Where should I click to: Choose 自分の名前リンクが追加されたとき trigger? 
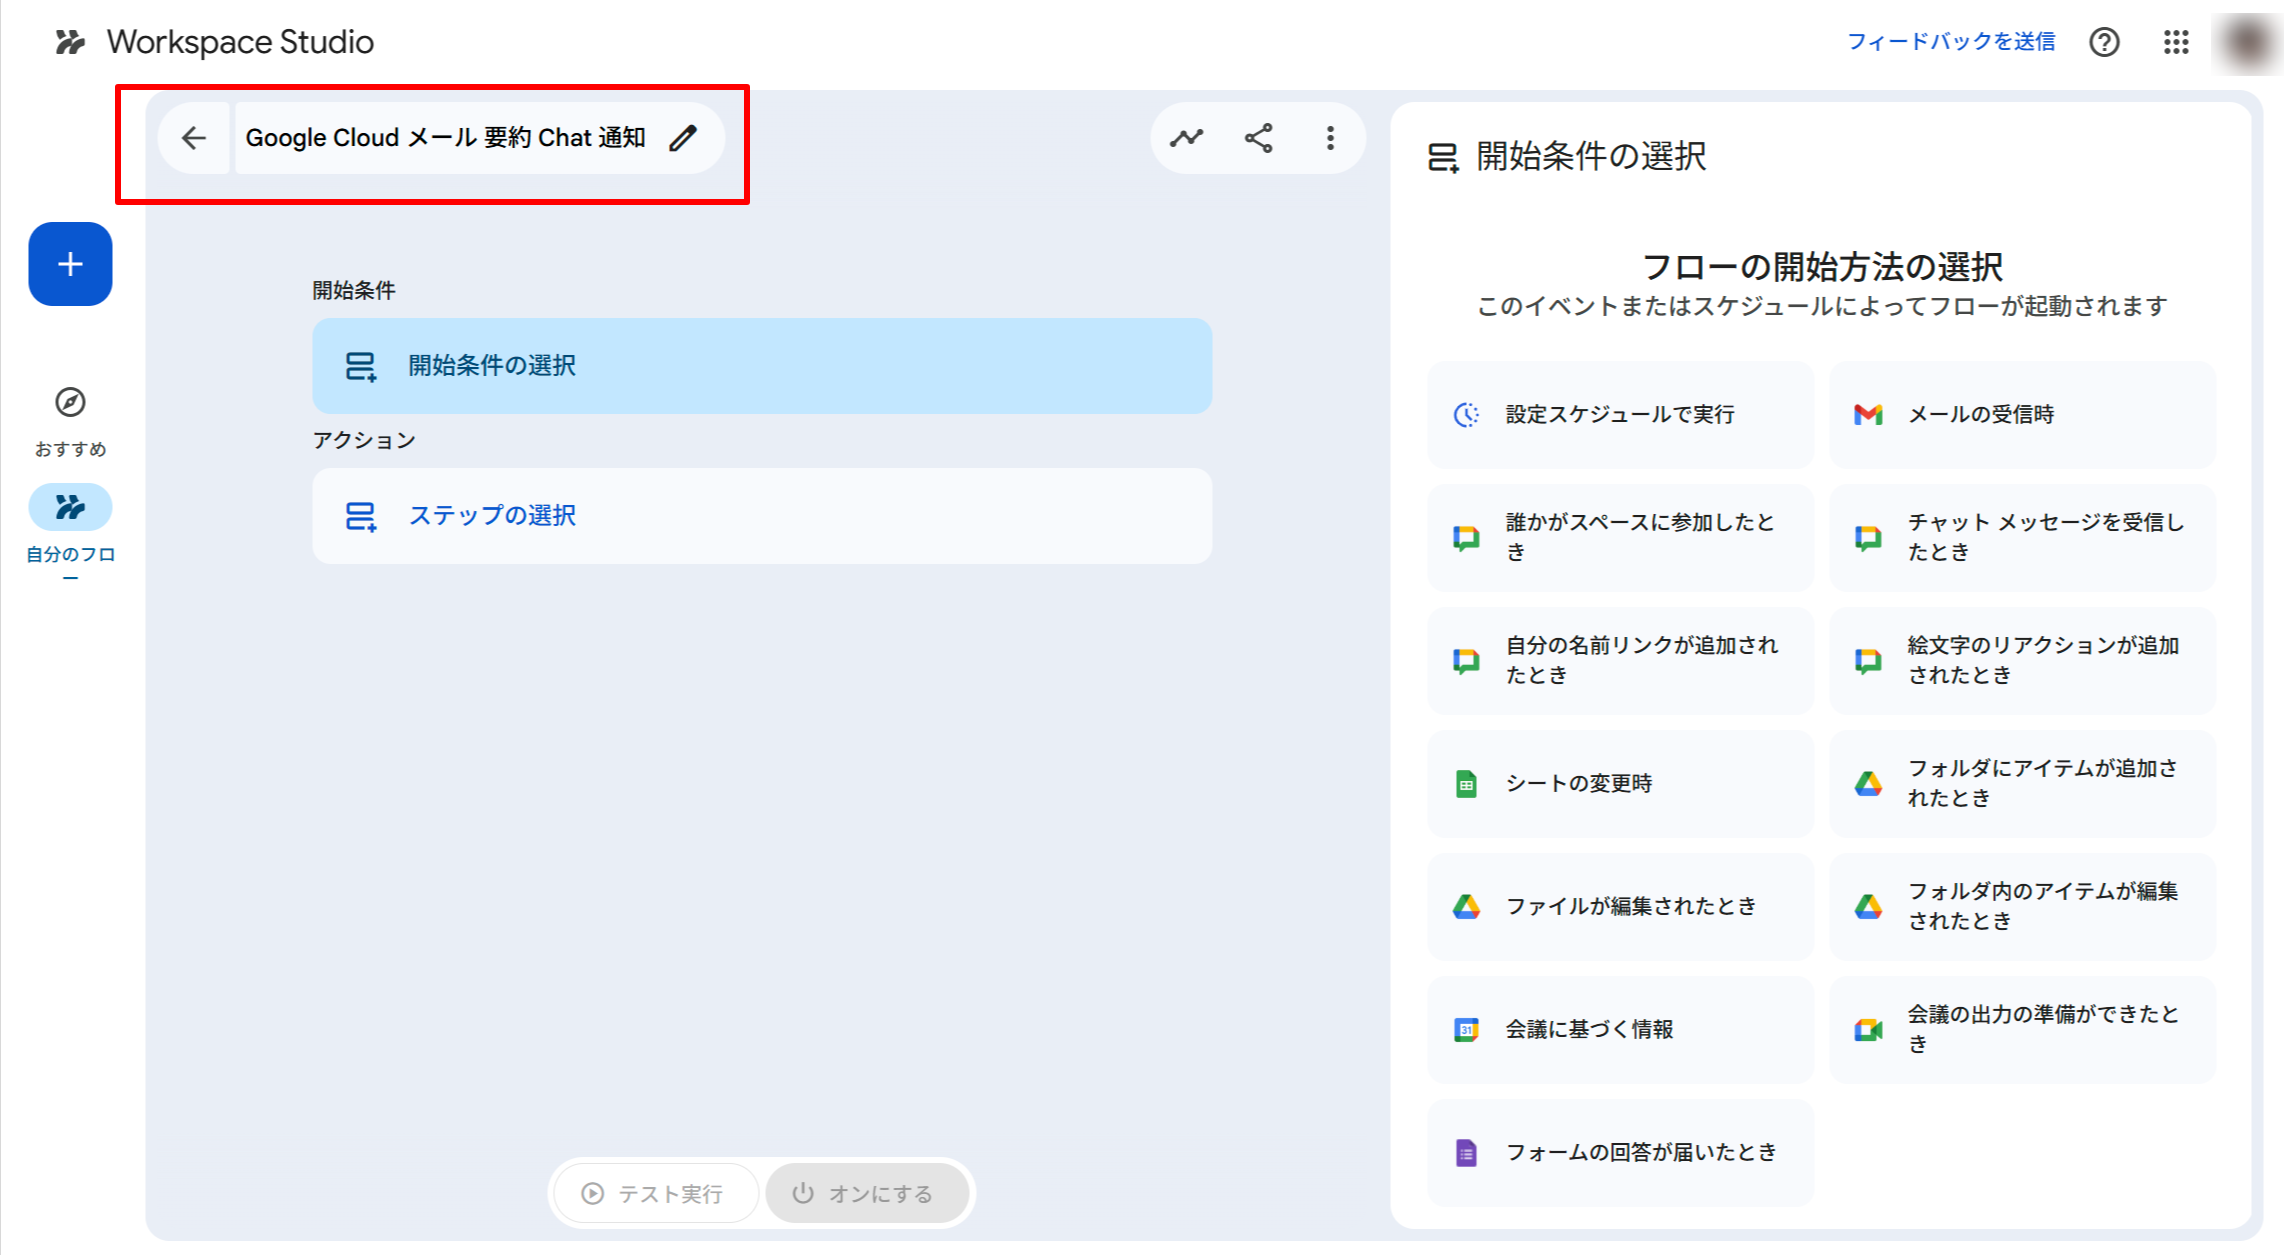click(x=1620, y=661)
